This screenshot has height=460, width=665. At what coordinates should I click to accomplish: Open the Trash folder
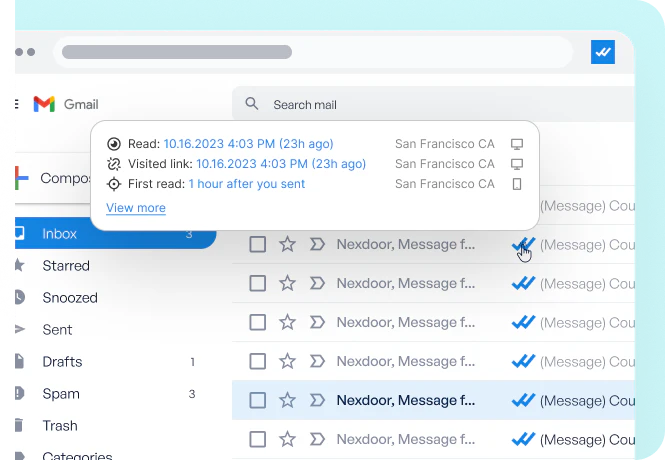[x=60, y=426]
